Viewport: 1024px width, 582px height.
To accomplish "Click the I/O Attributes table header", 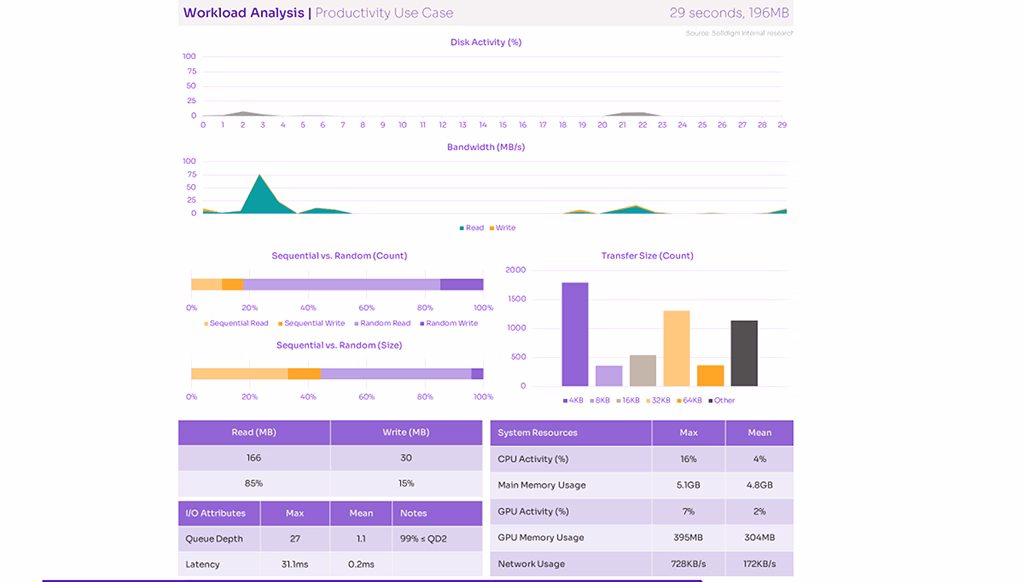I will click(219, 513).
